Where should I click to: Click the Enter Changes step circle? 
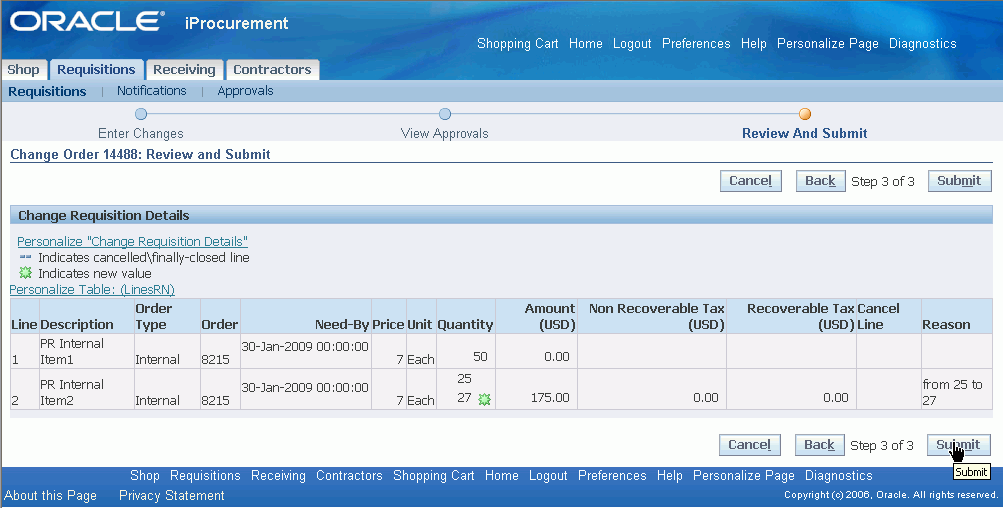point(141,114)
